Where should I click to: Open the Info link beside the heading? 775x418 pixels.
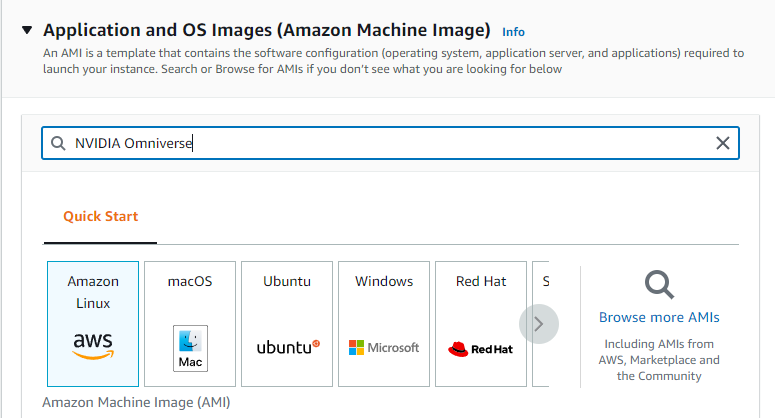(x=513, y=32)
